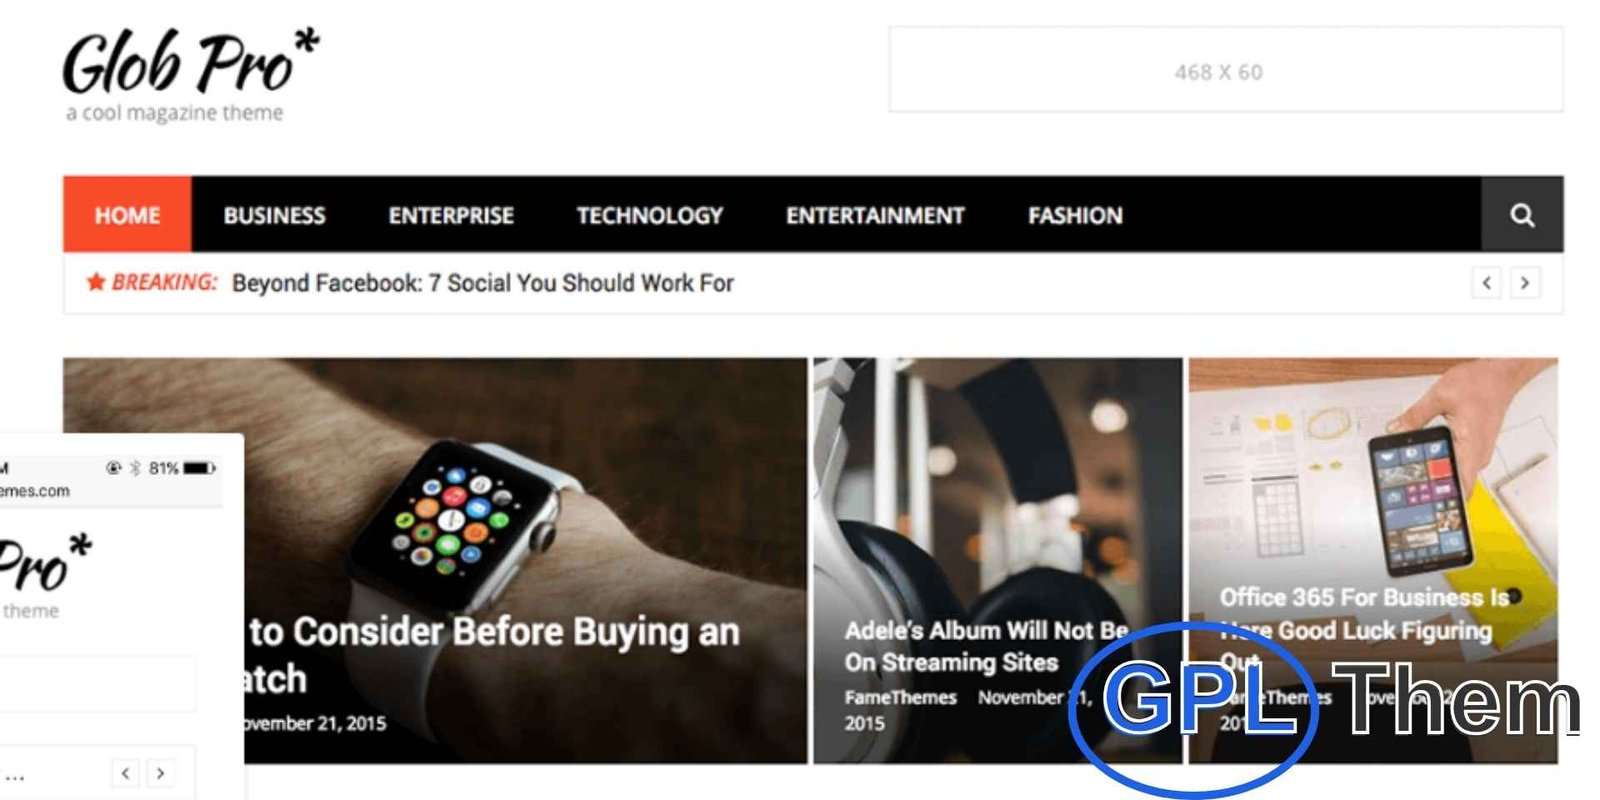Show next breaking news headline arrow
The height and width of the screenshot is (800, 1600).
click(1524, 283)
